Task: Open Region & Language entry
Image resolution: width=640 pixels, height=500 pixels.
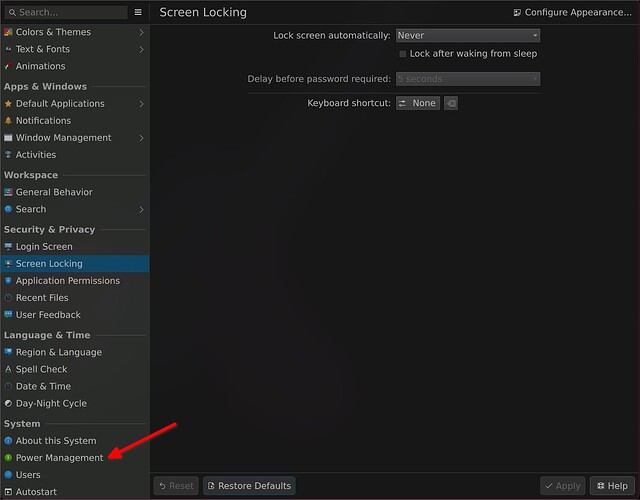Action: pyautogui.click(x=75, y=352)
